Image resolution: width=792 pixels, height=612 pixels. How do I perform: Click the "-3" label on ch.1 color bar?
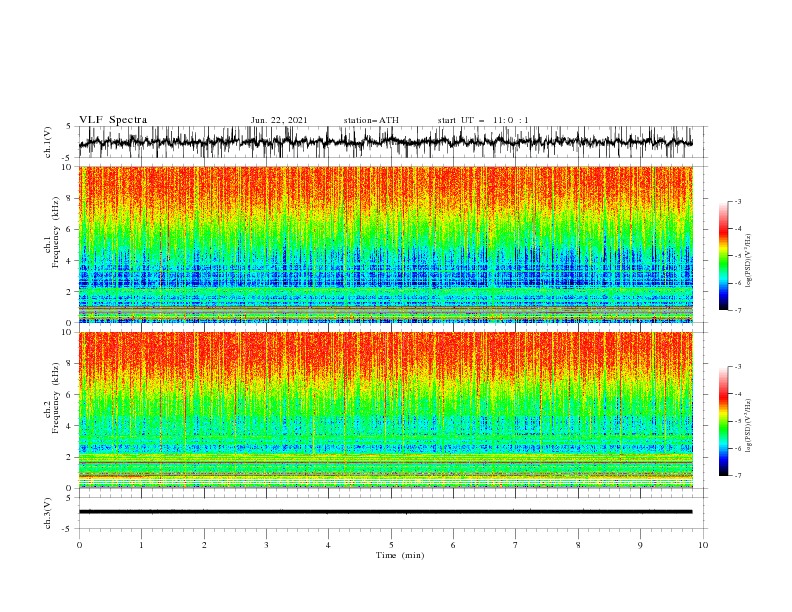click(x=737, y=201)
